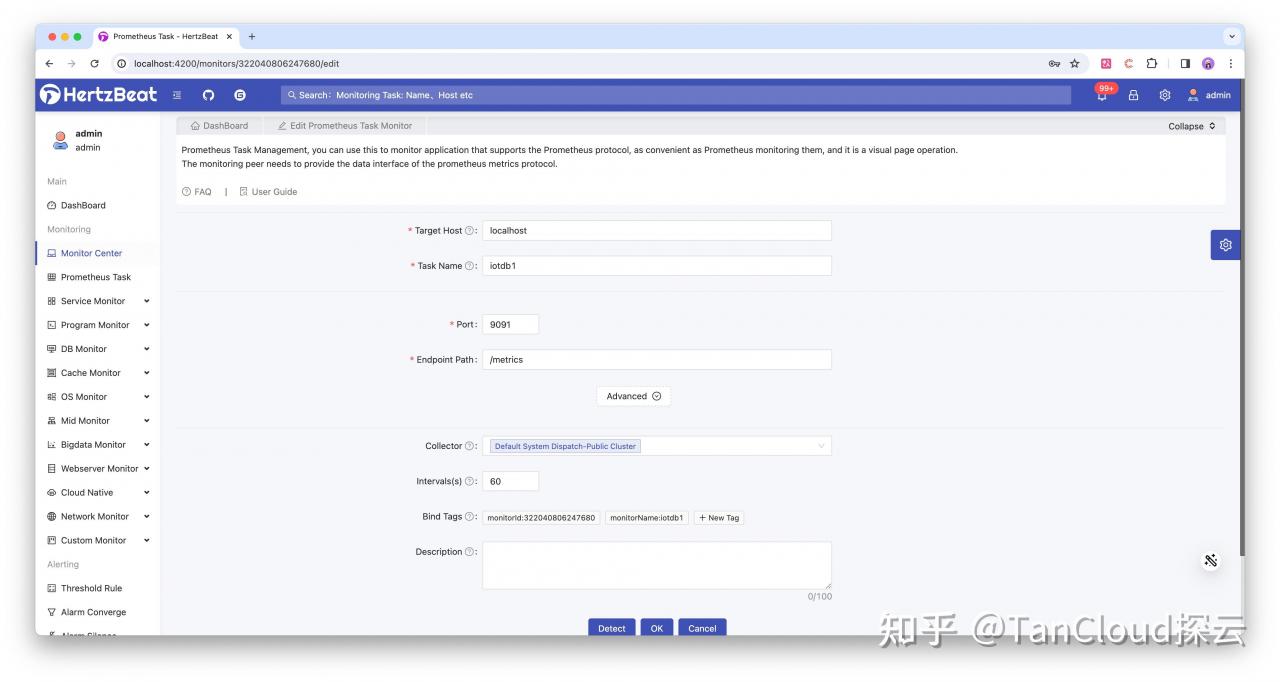
Task: Click the pink extension icon in the toolbar
Action: (x=1106, y=63)
